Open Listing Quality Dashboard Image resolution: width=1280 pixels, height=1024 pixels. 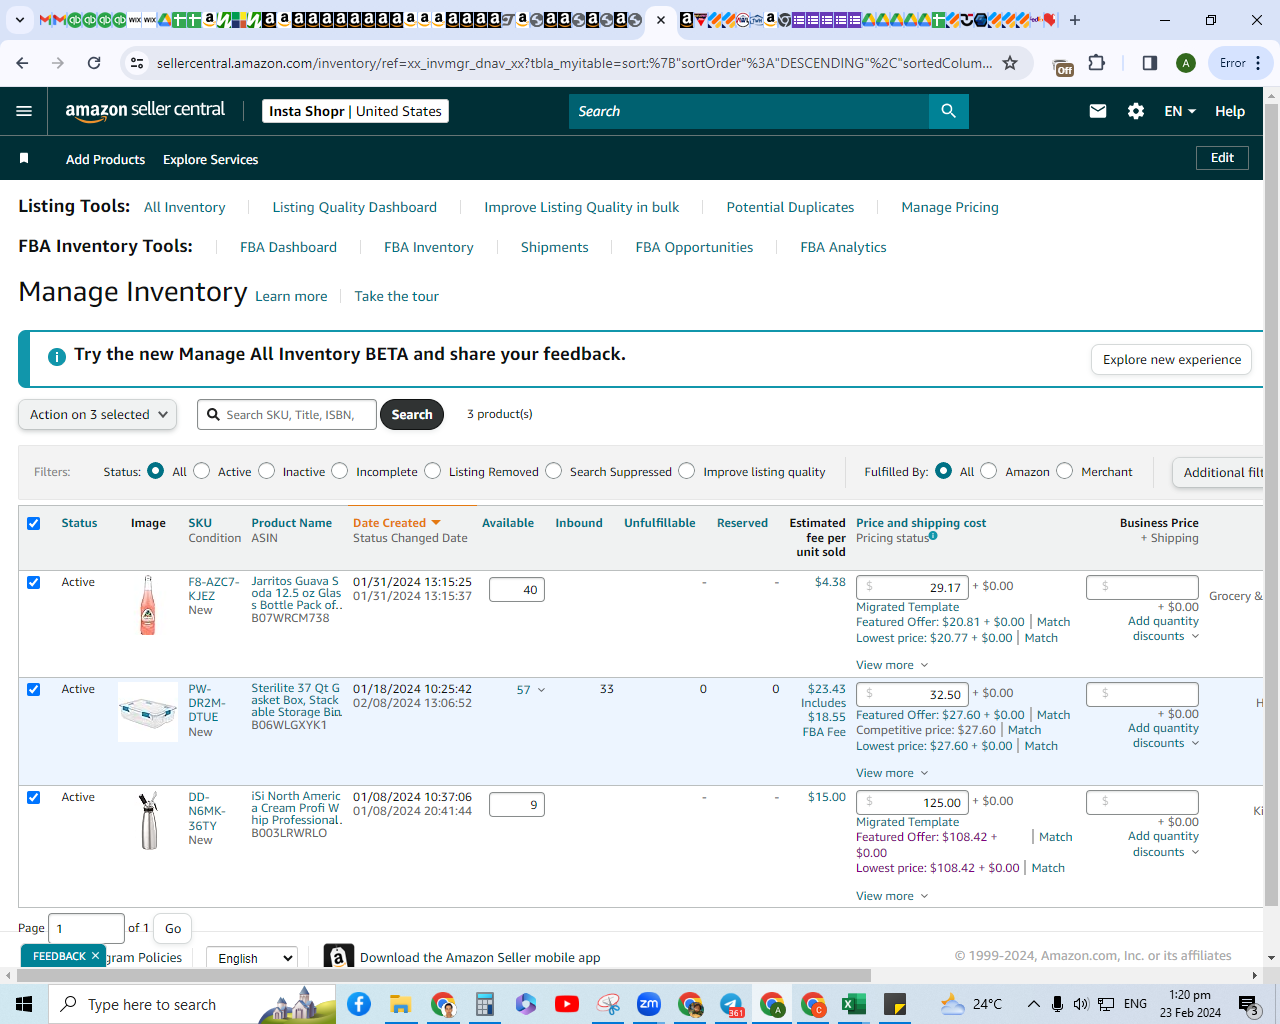pos(355,207)
